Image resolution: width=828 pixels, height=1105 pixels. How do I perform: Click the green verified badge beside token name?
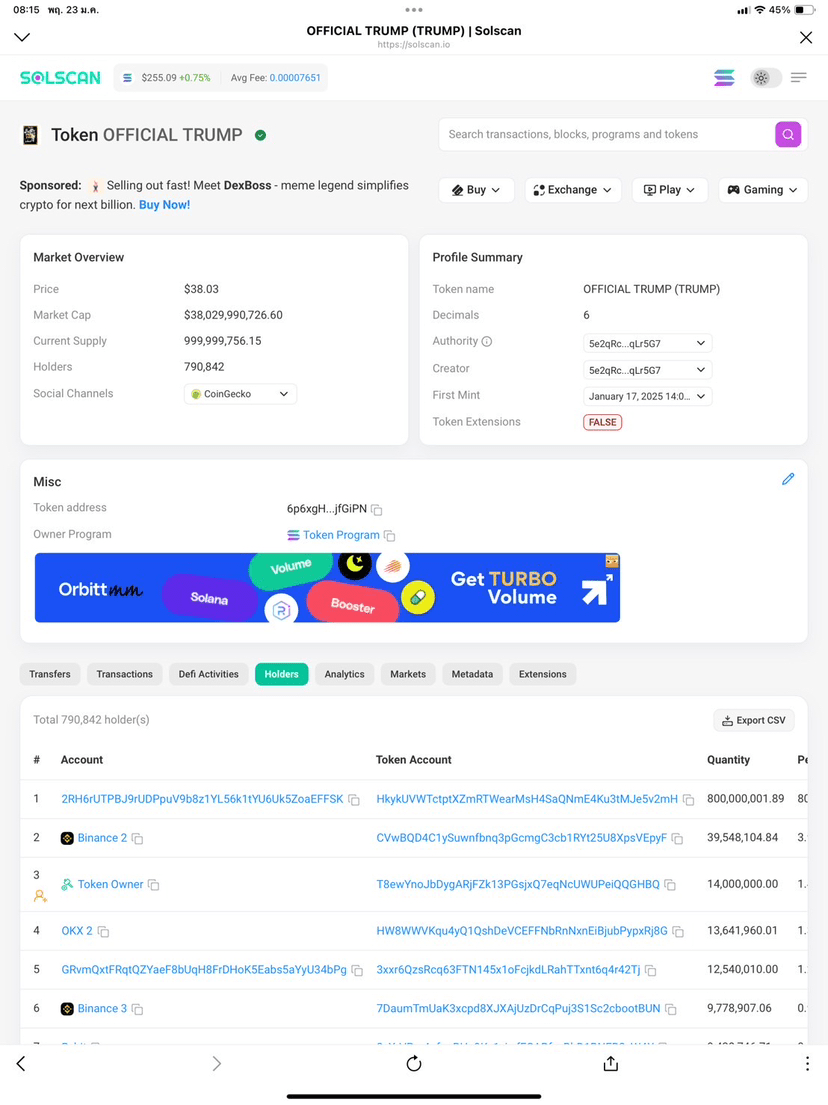(261, 135)
